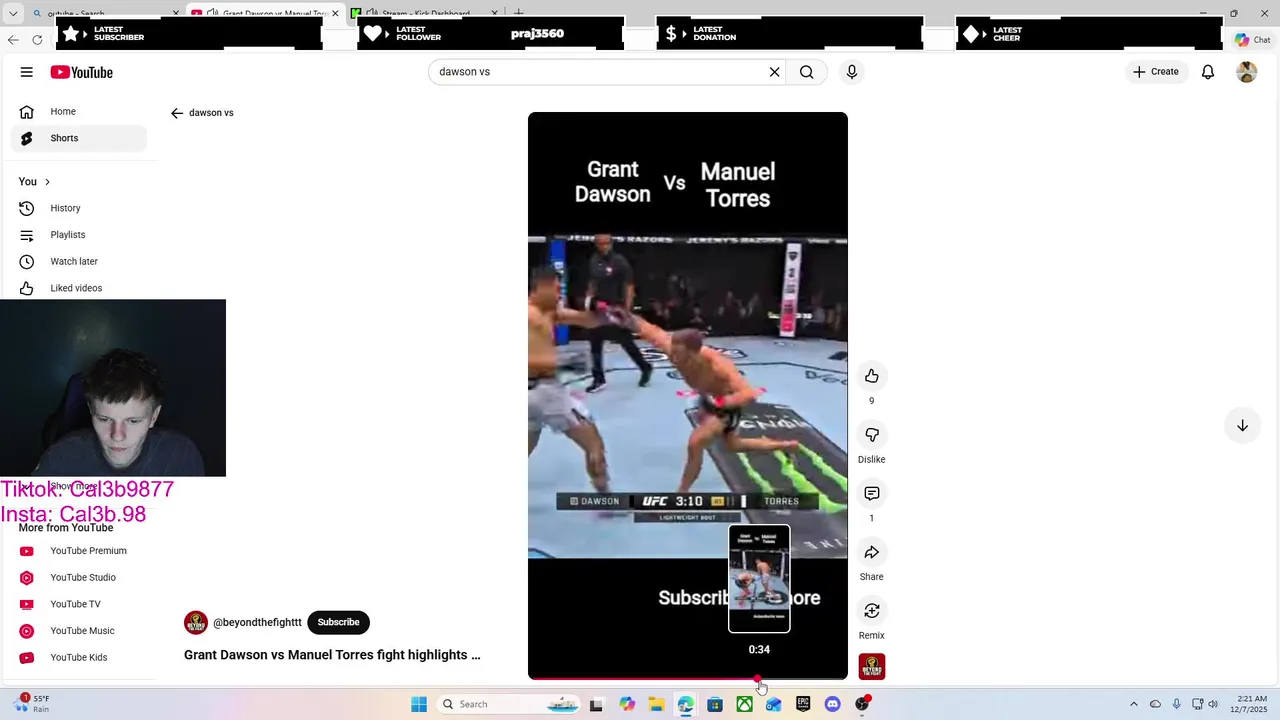
Task: Dislike the short
Action: coord(872,435)
